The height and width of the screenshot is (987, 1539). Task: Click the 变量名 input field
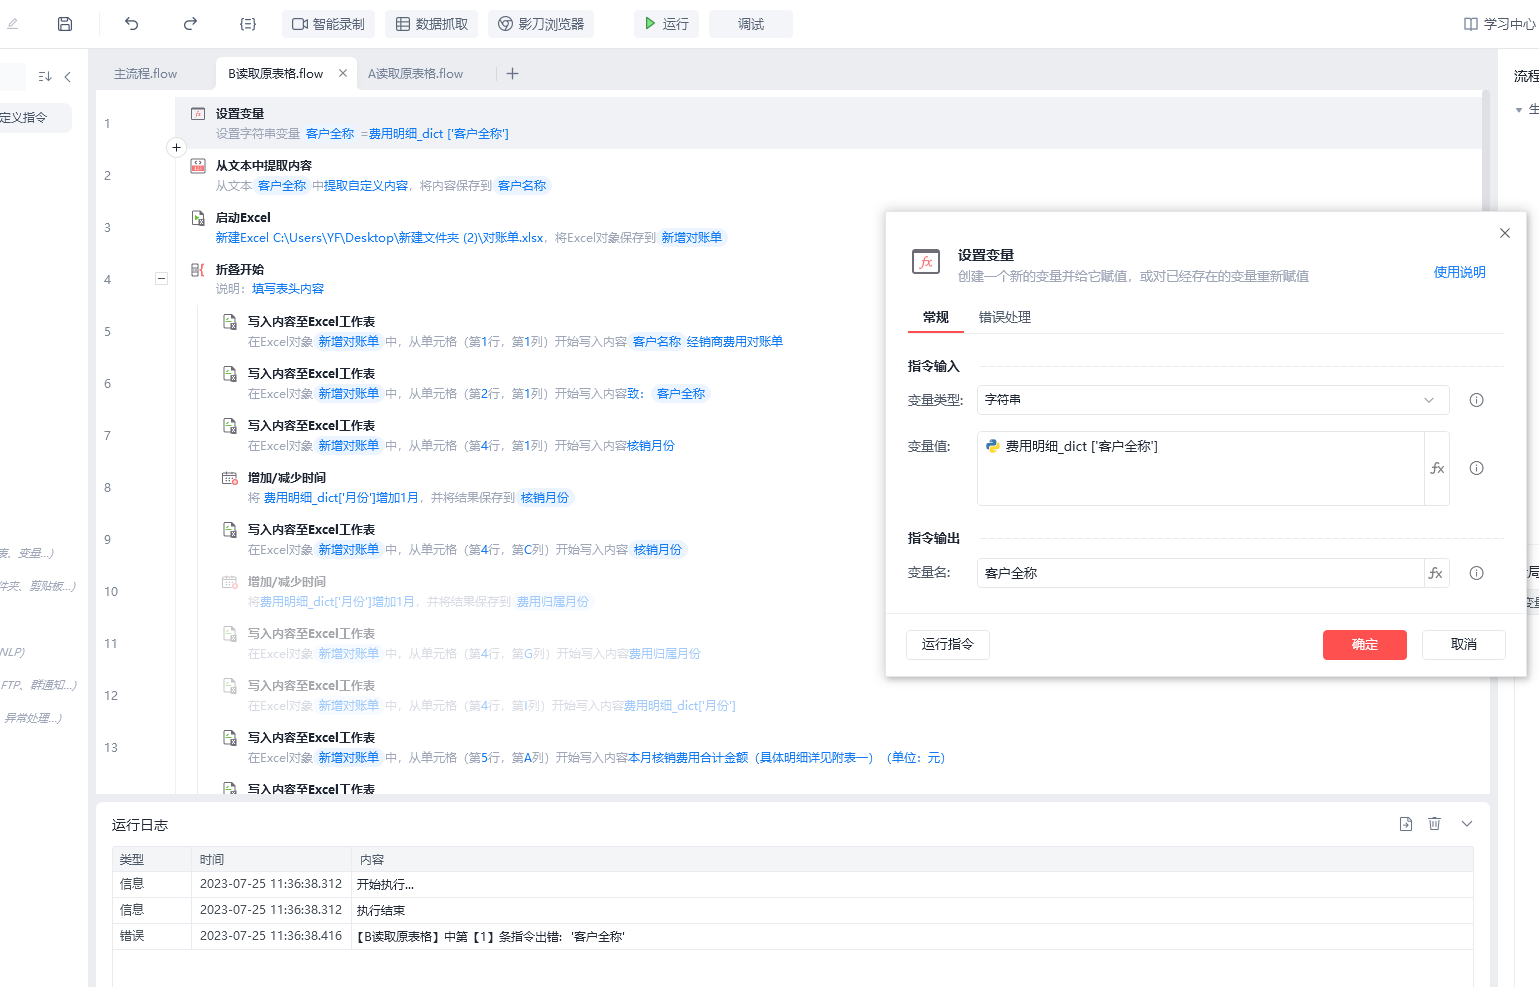(1200, 573)
